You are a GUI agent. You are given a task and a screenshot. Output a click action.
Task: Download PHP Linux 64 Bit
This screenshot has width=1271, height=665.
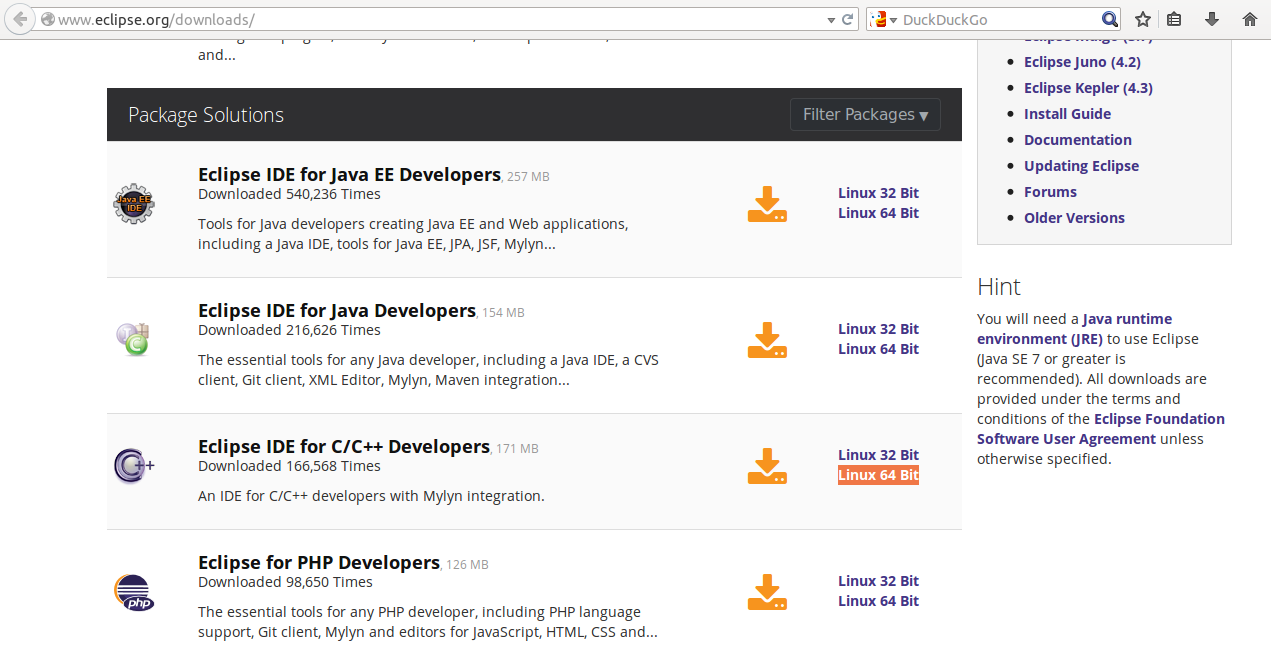[878, 601]
